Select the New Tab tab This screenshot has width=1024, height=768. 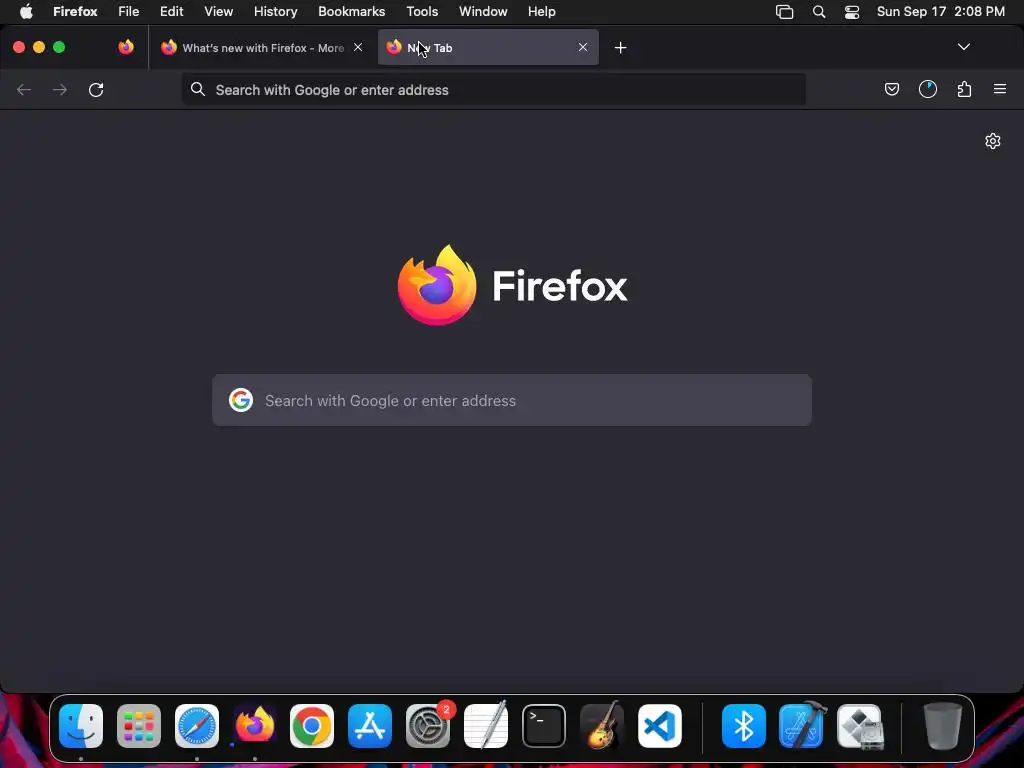(x=488, y=47)
